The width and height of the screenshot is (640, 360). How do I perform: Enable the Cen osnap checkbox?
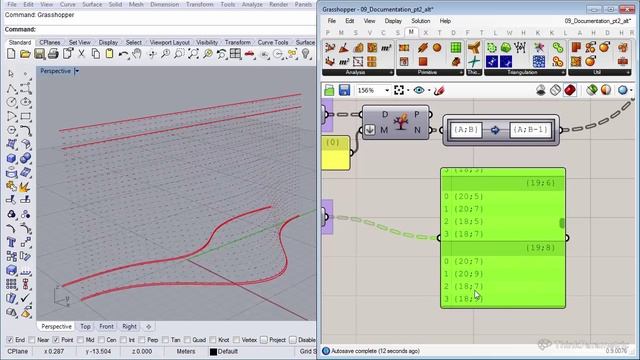coord(101,340)
